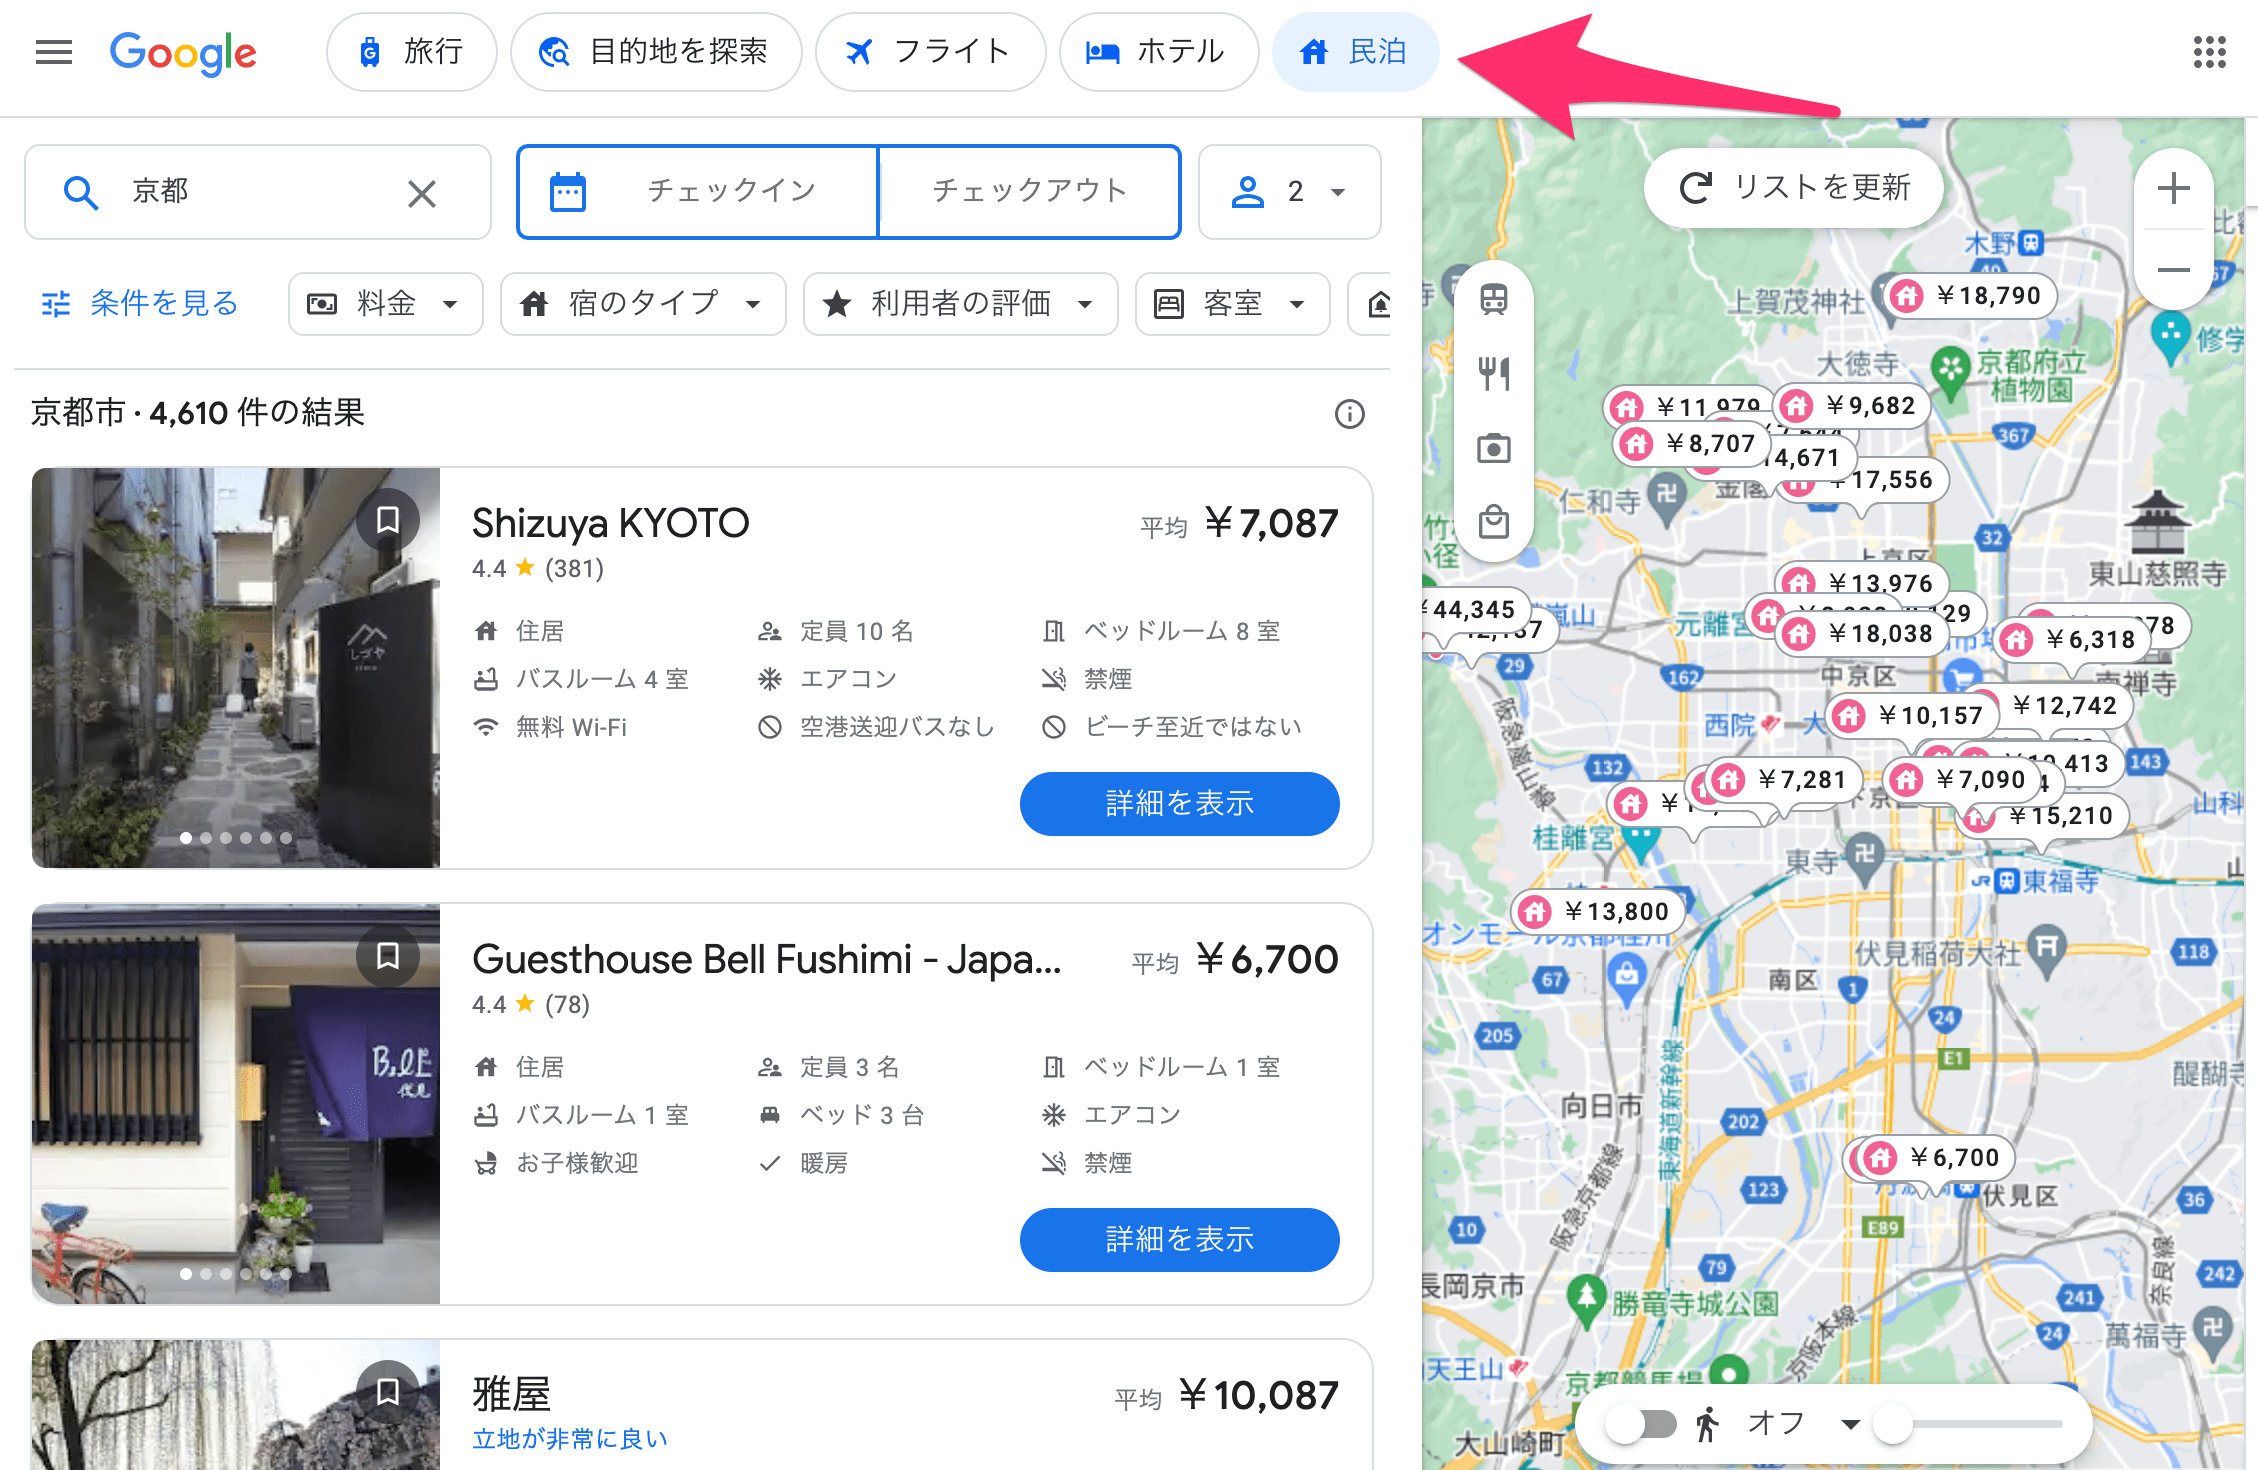Adjust the map travel time slider

(1968, 1424)
